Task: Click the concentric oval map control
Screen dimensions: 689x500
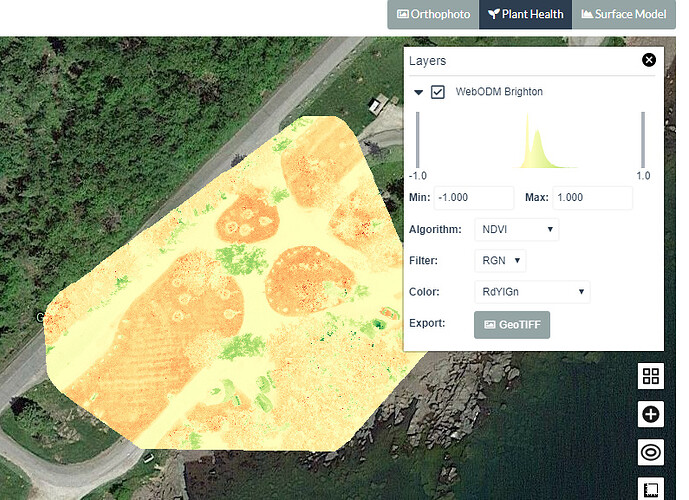Action: pos(651,452)
